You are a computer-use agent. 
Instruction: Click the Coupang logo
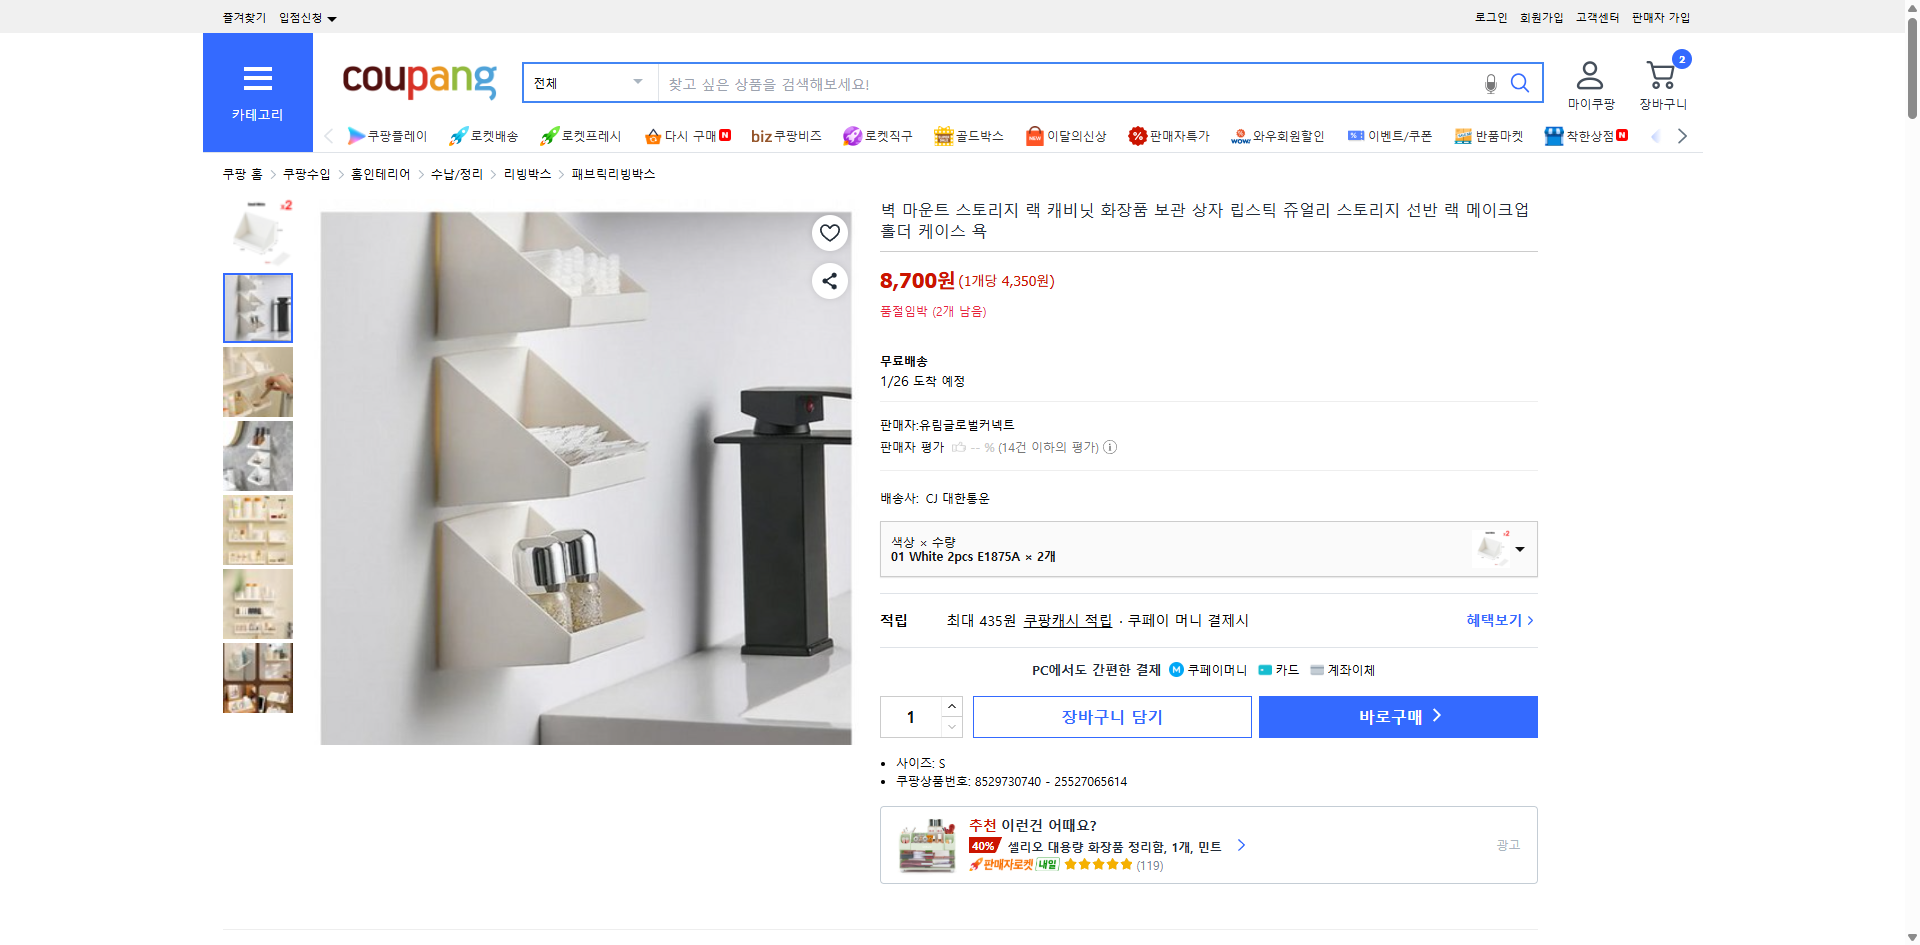[x=418, y=82]
